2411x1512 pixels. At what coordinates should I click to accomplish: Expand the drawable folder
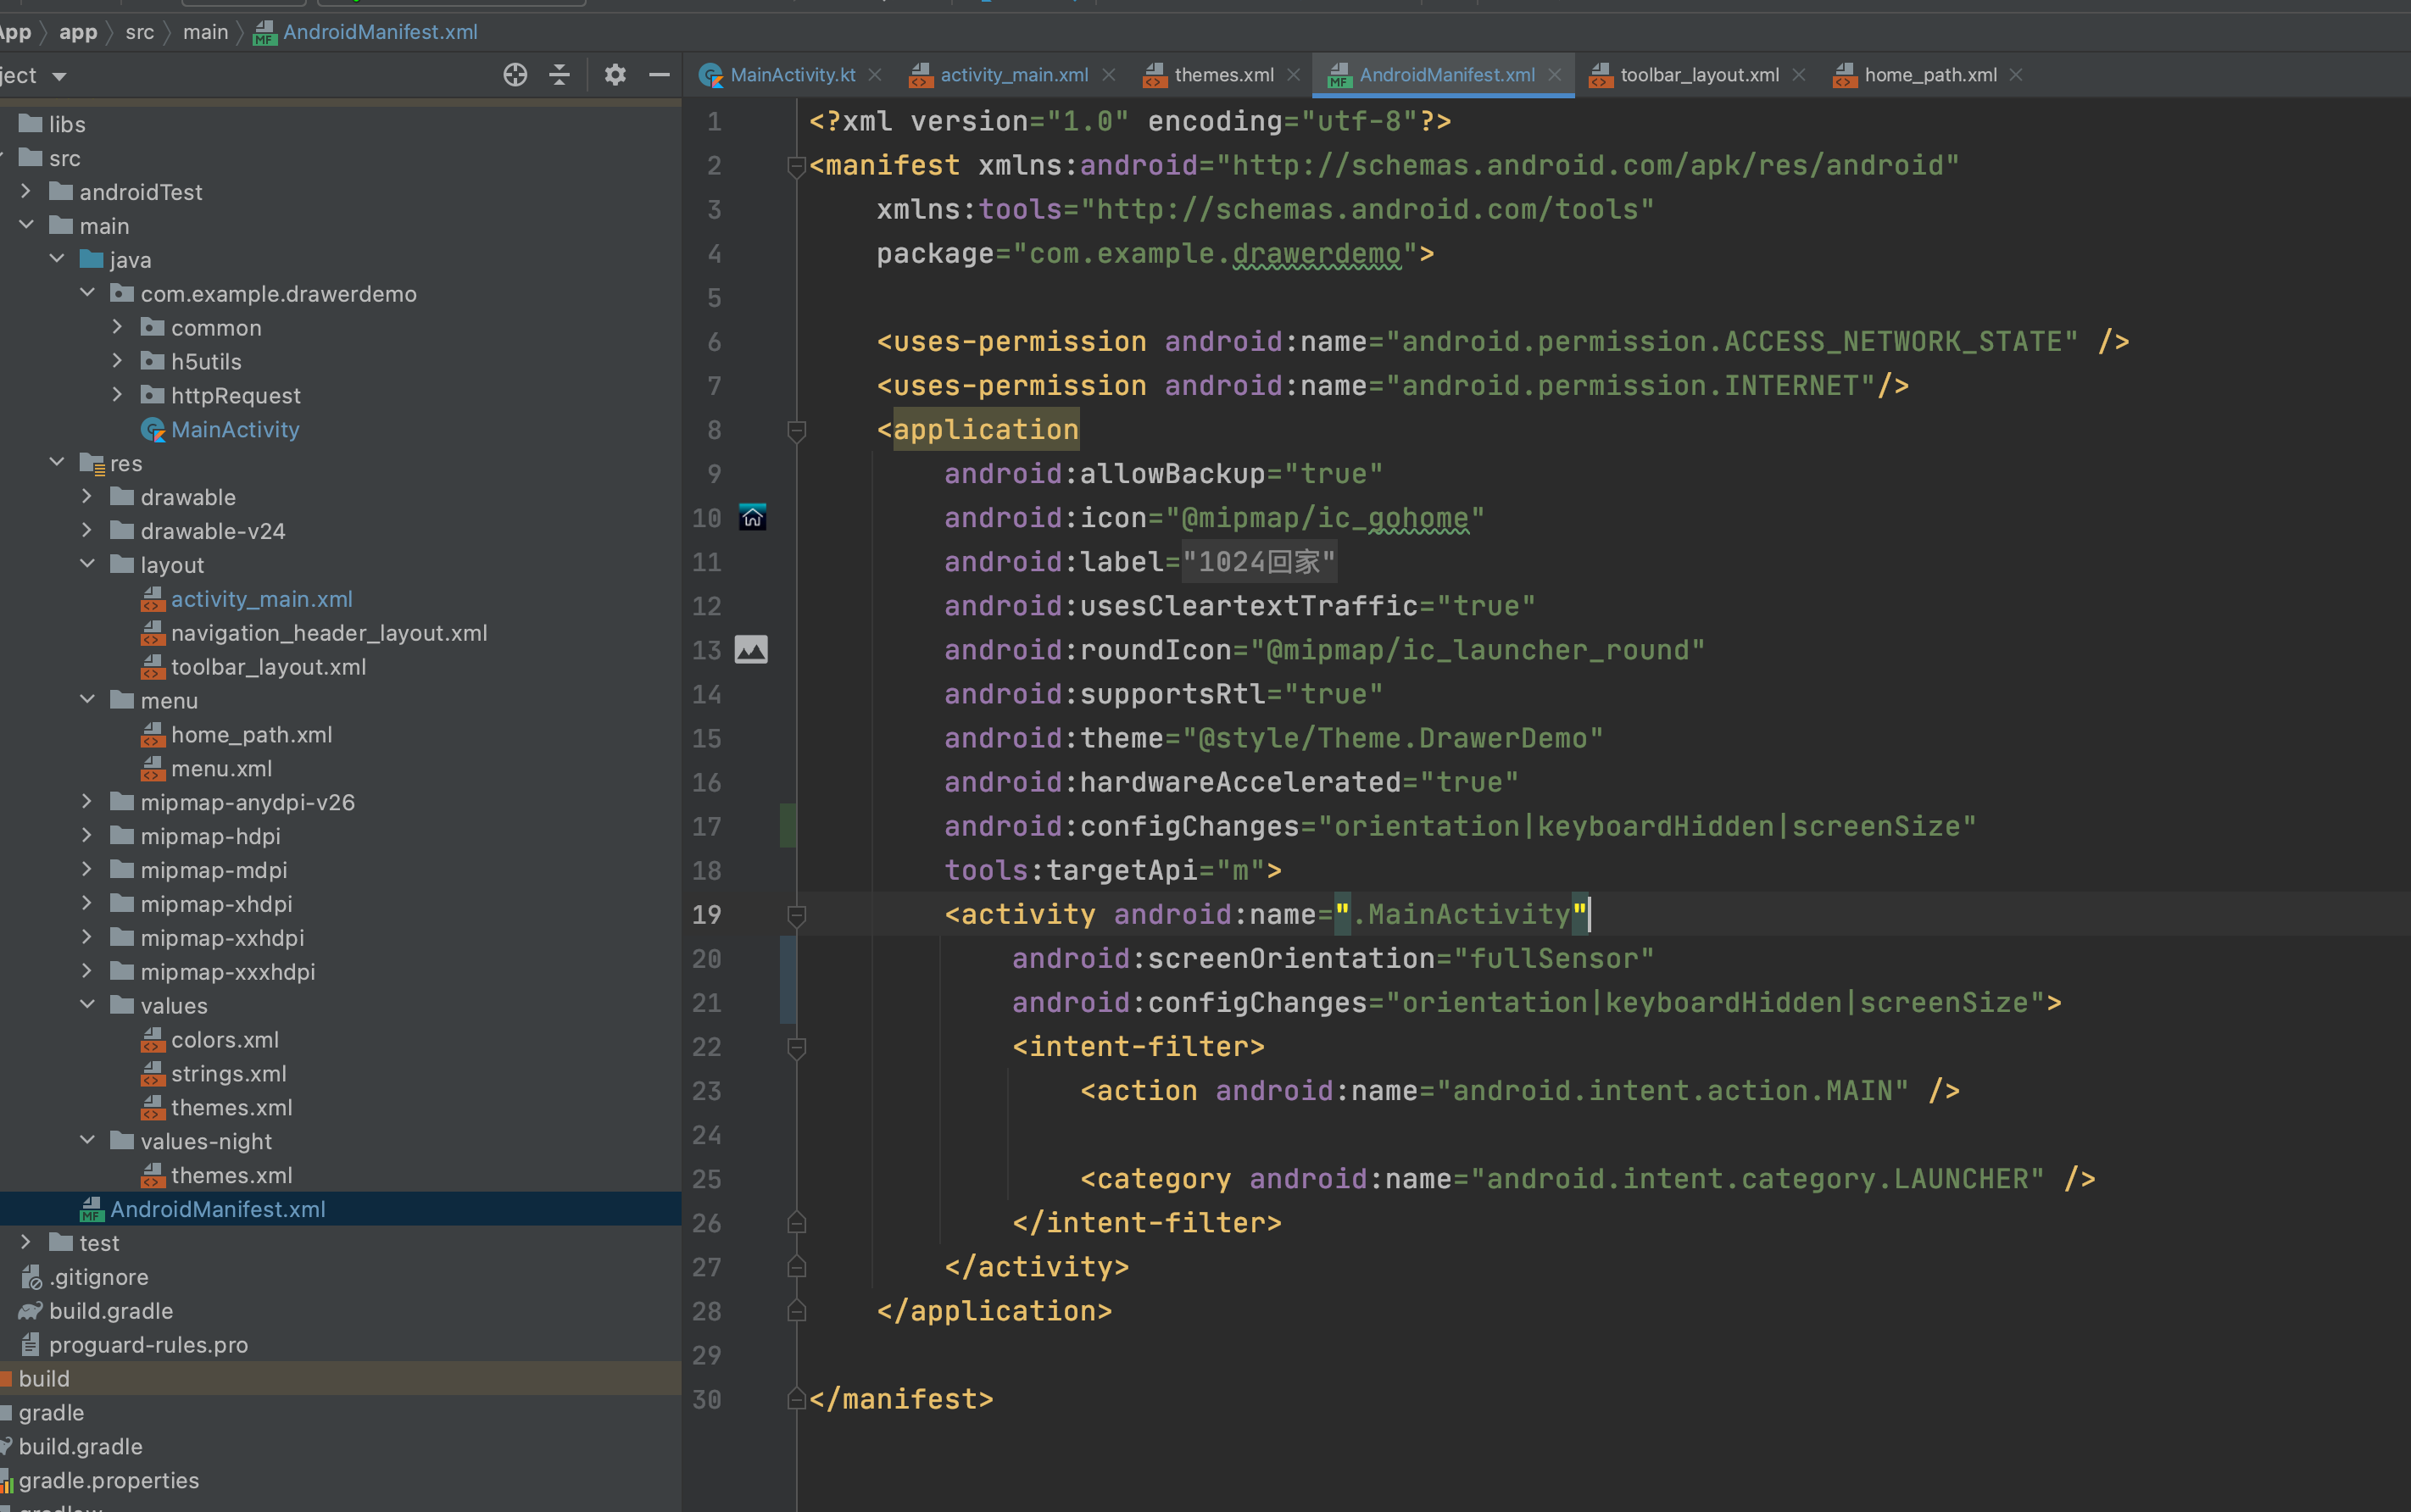click(x=88, y=497)
